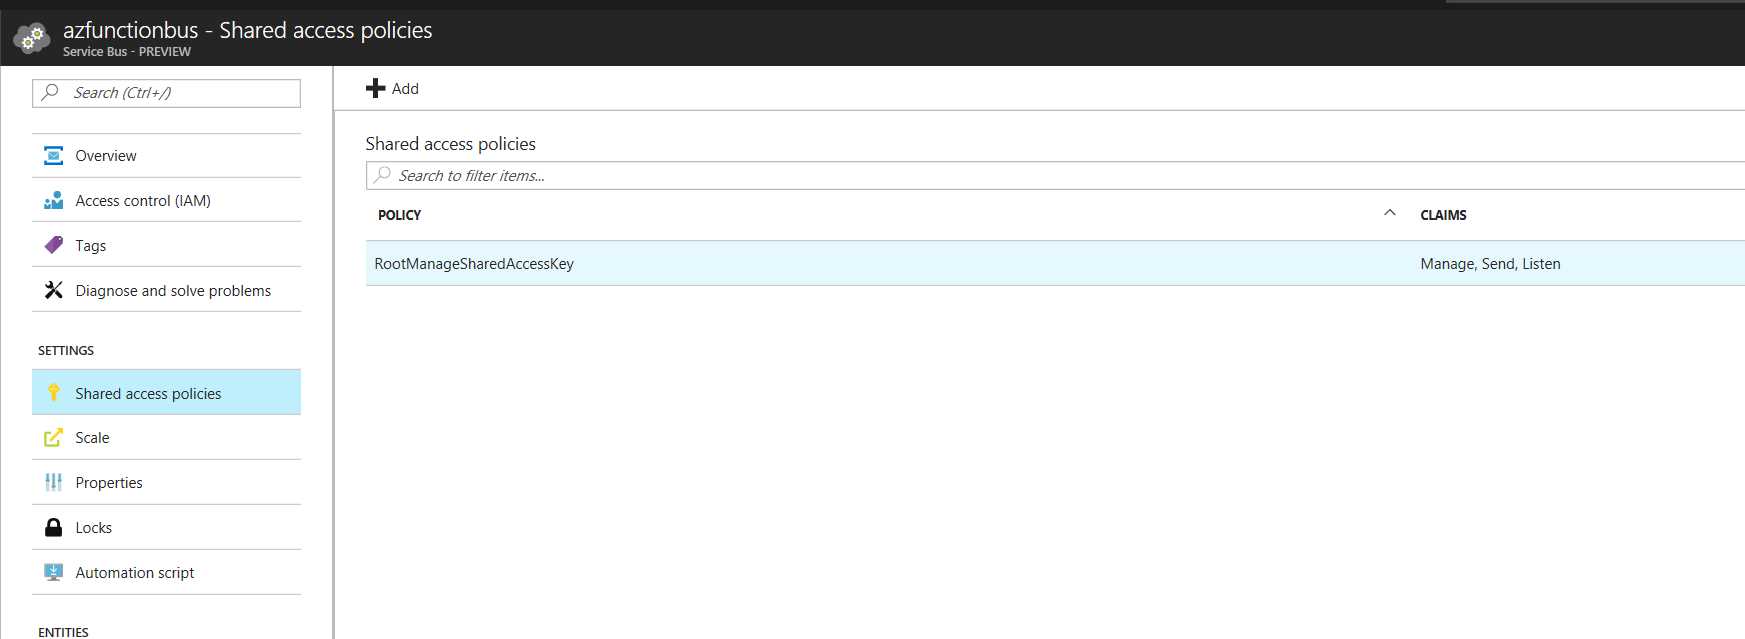Click the Overview icon in sidebar
This screenshot has height=639, width=1745.
(53, 155)
